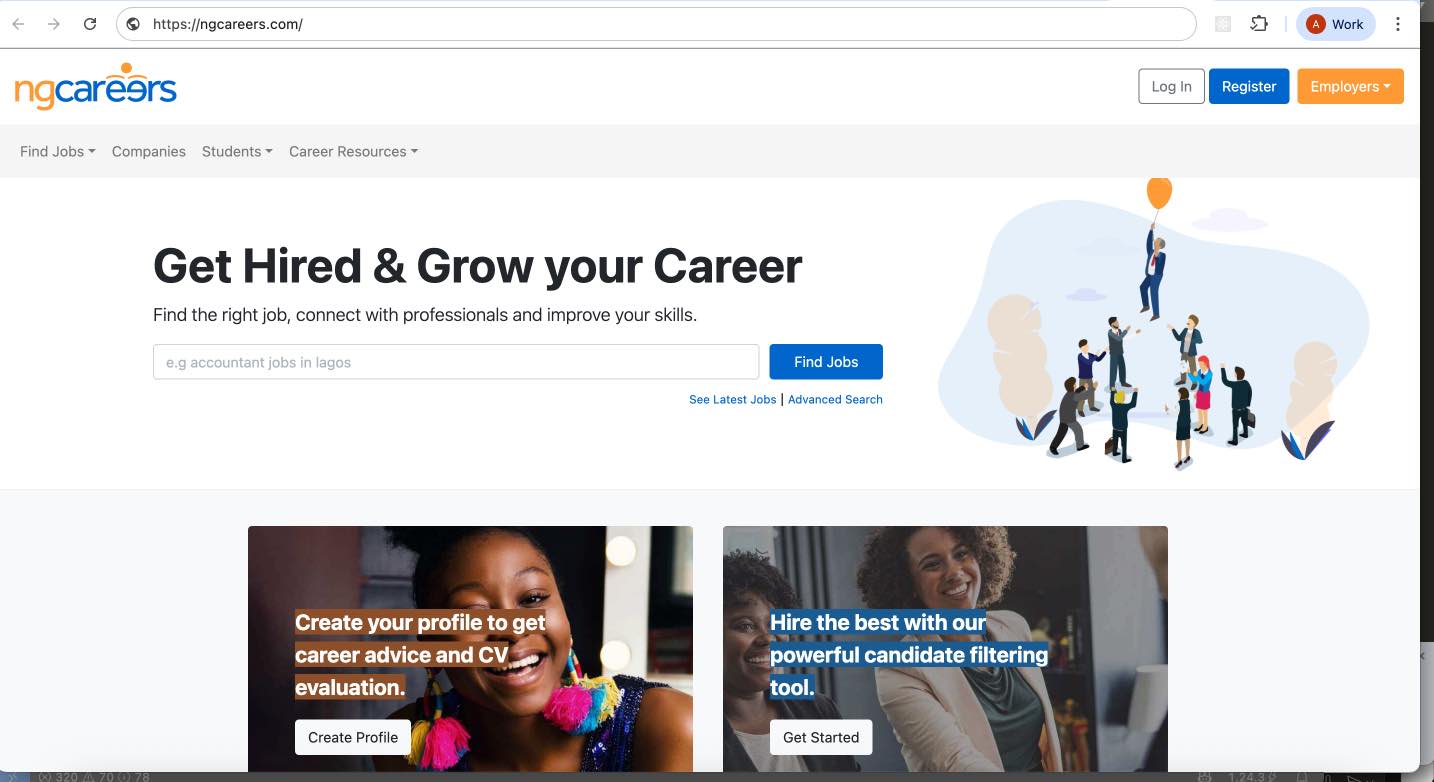The image size is (1434, 782).
Task: Expand the Students dropdown menu
Action: [237, 151]
